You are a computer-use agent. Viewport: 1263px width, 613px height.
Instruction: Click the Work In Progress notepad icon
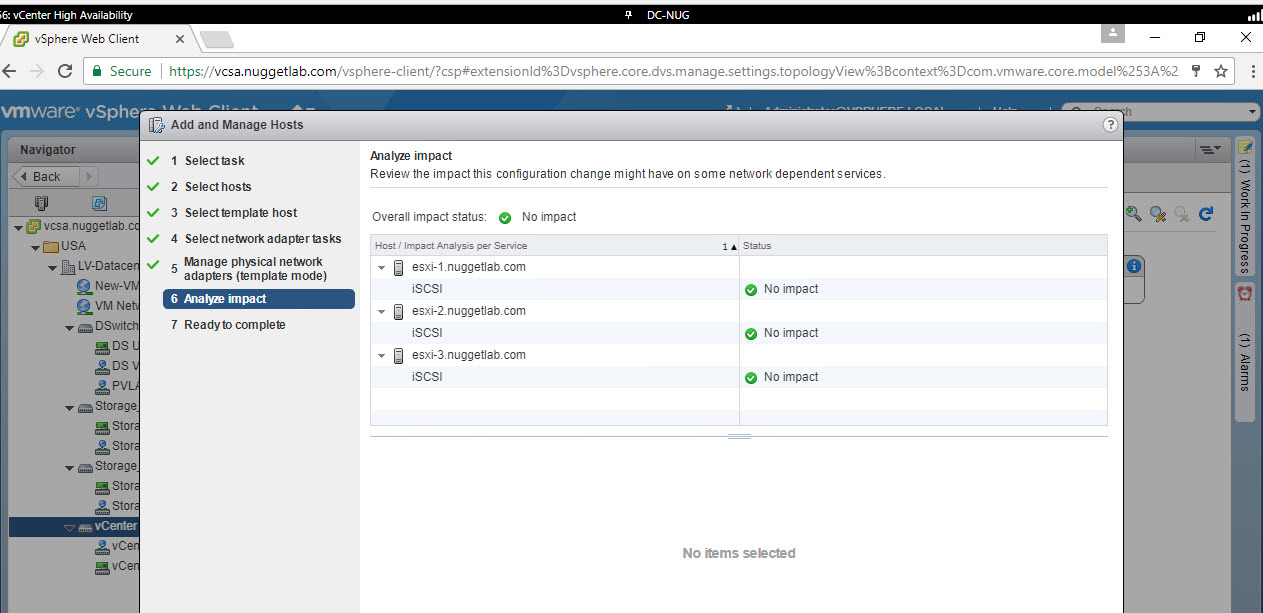[1245, 148]
